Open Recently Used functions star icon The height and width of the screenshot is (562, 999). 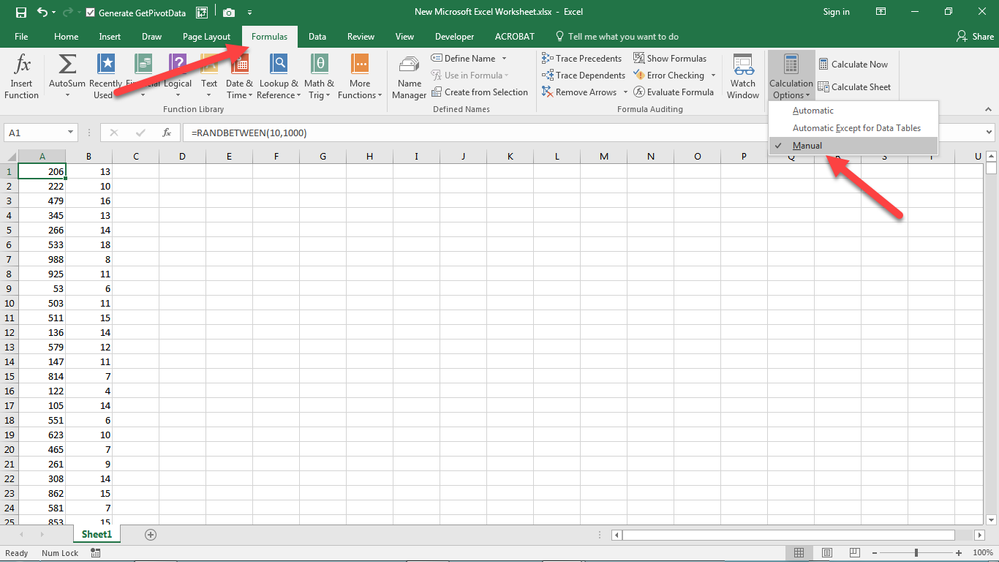(106, 64)
